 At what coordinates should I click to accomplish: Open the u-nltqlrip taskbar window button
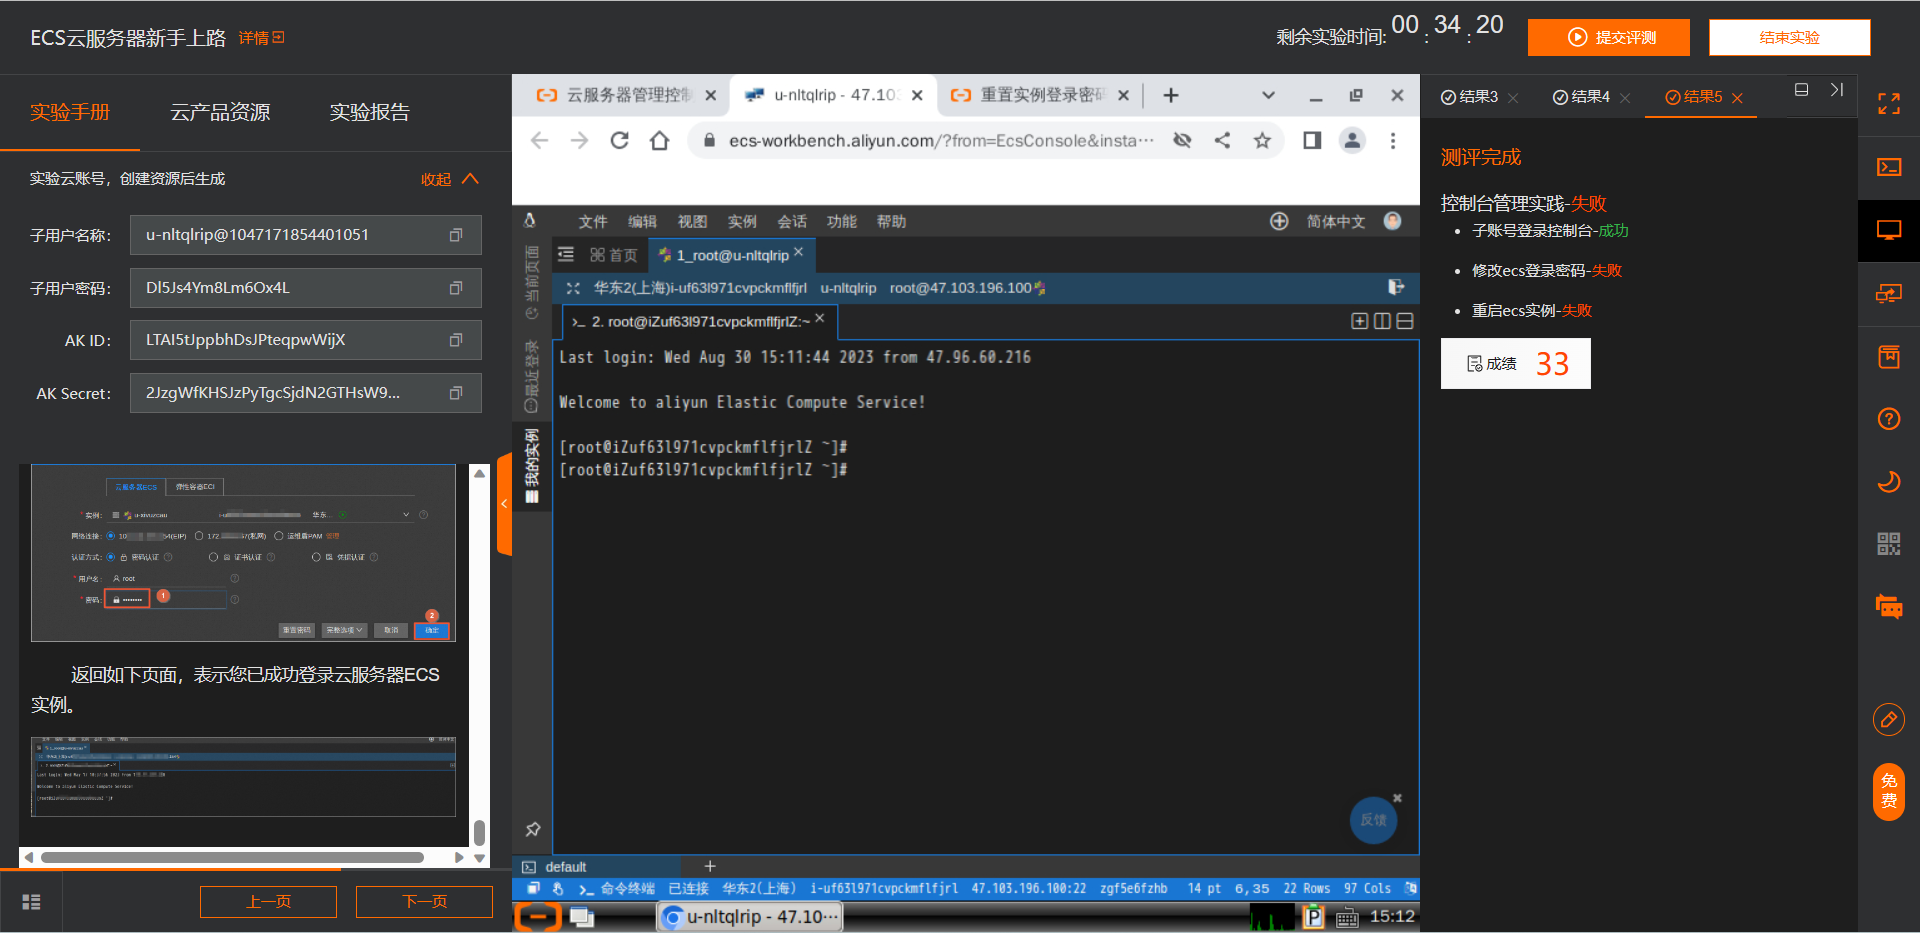coord(750,917)
